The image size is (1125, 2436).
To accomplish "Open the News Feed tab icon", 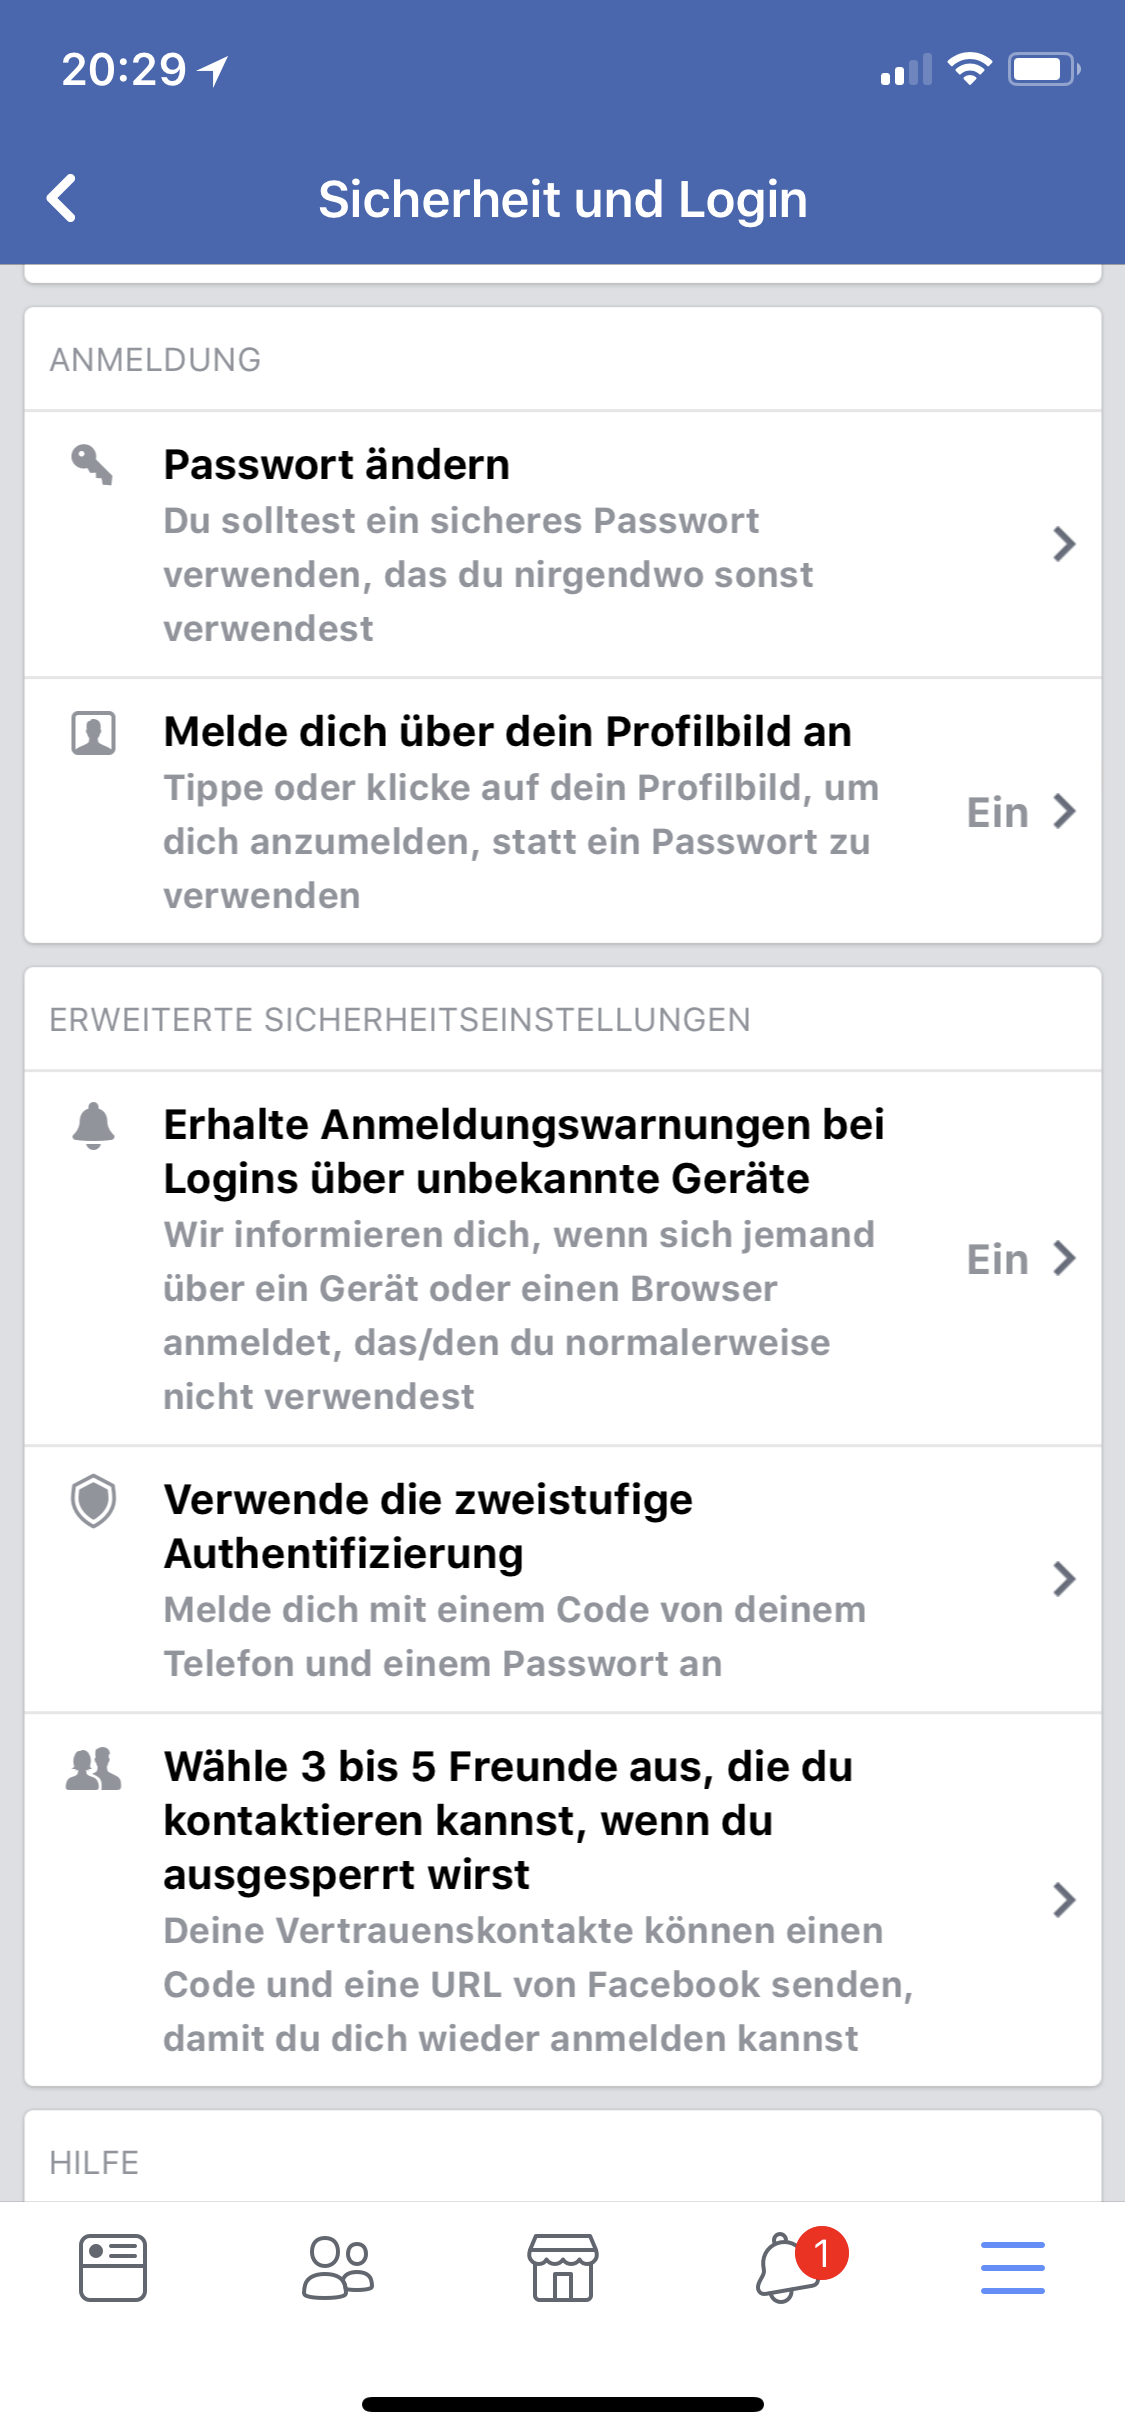I will click(113, 2267).
